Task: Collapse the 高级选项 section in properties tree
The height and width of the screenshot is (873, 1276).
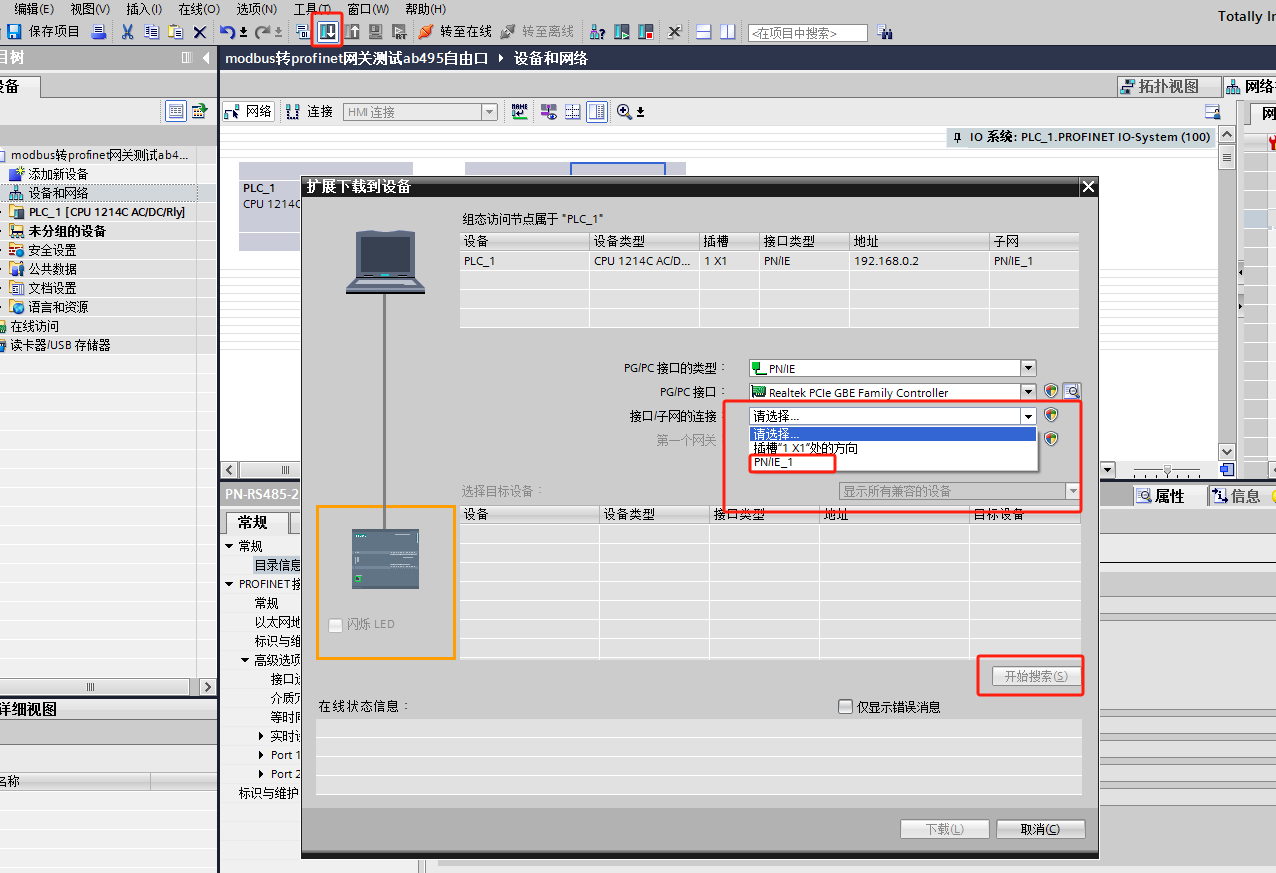Action: 245,660
